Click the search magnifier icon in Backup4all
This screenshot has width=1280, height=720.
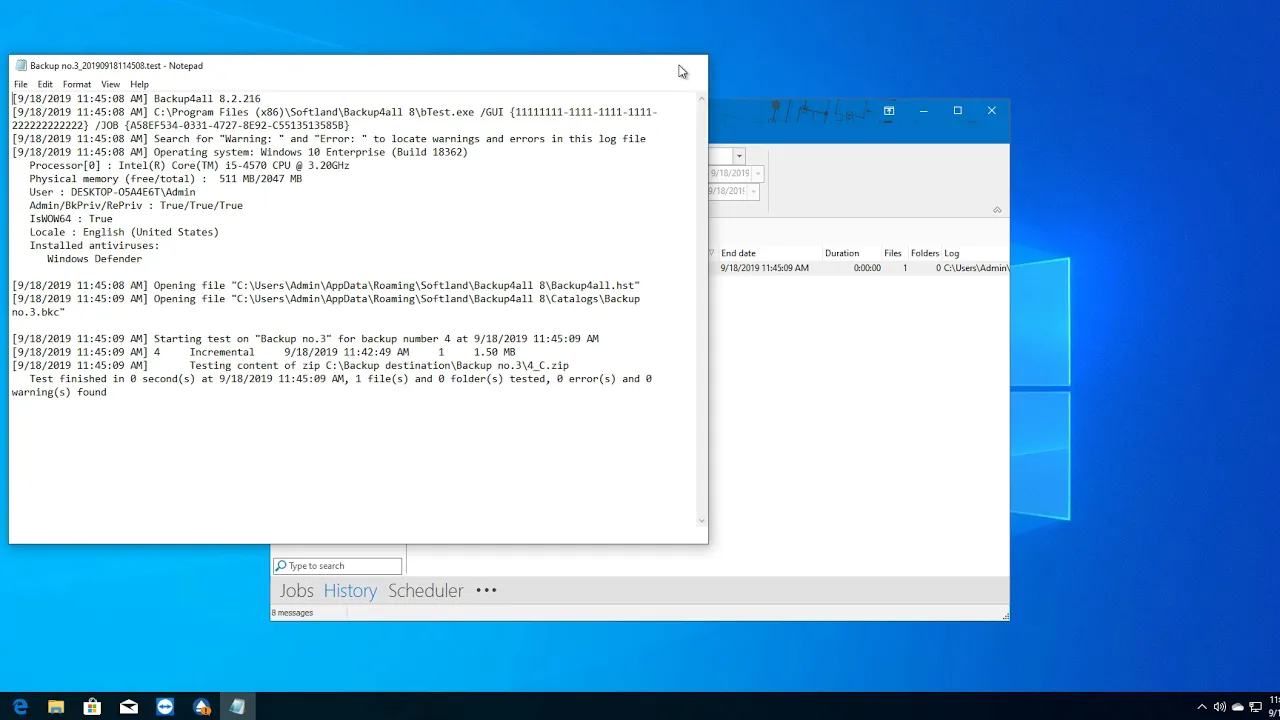[x=281, y=566]
